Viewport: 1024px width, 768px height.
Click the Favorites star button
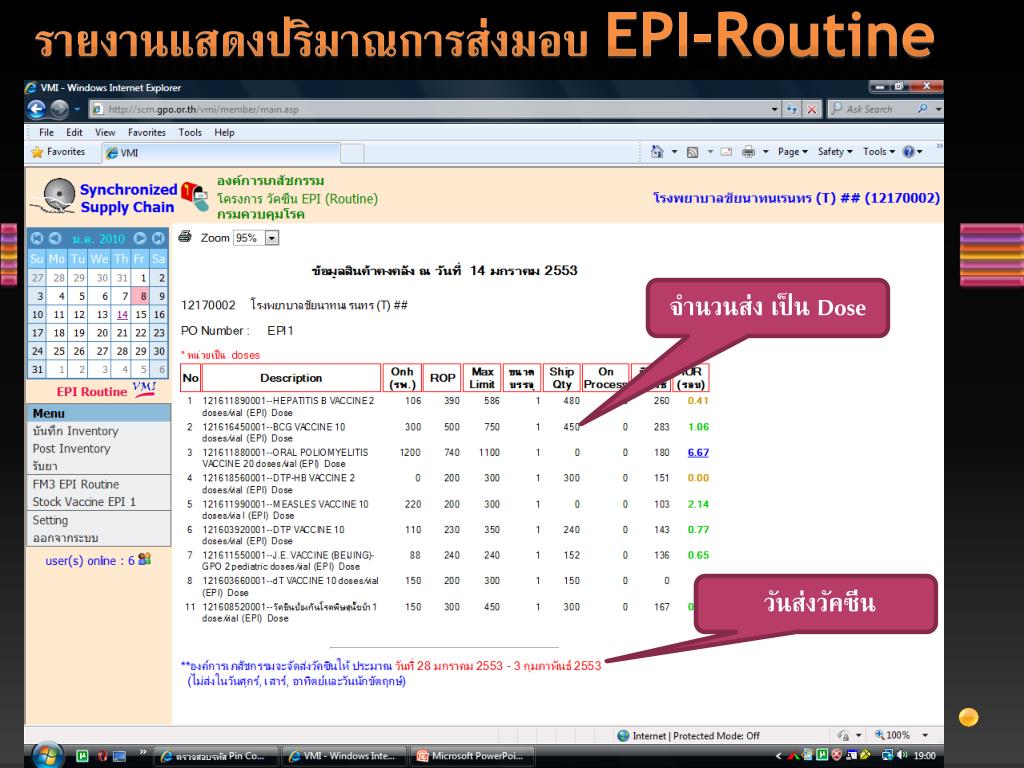pos(59,152)
